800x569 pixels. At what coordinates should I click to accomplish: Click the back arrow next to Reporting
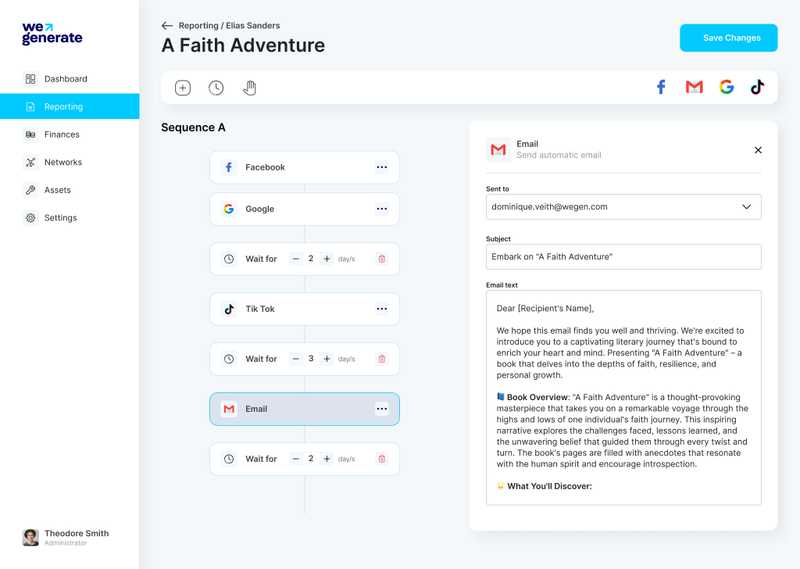coord(167,25)
